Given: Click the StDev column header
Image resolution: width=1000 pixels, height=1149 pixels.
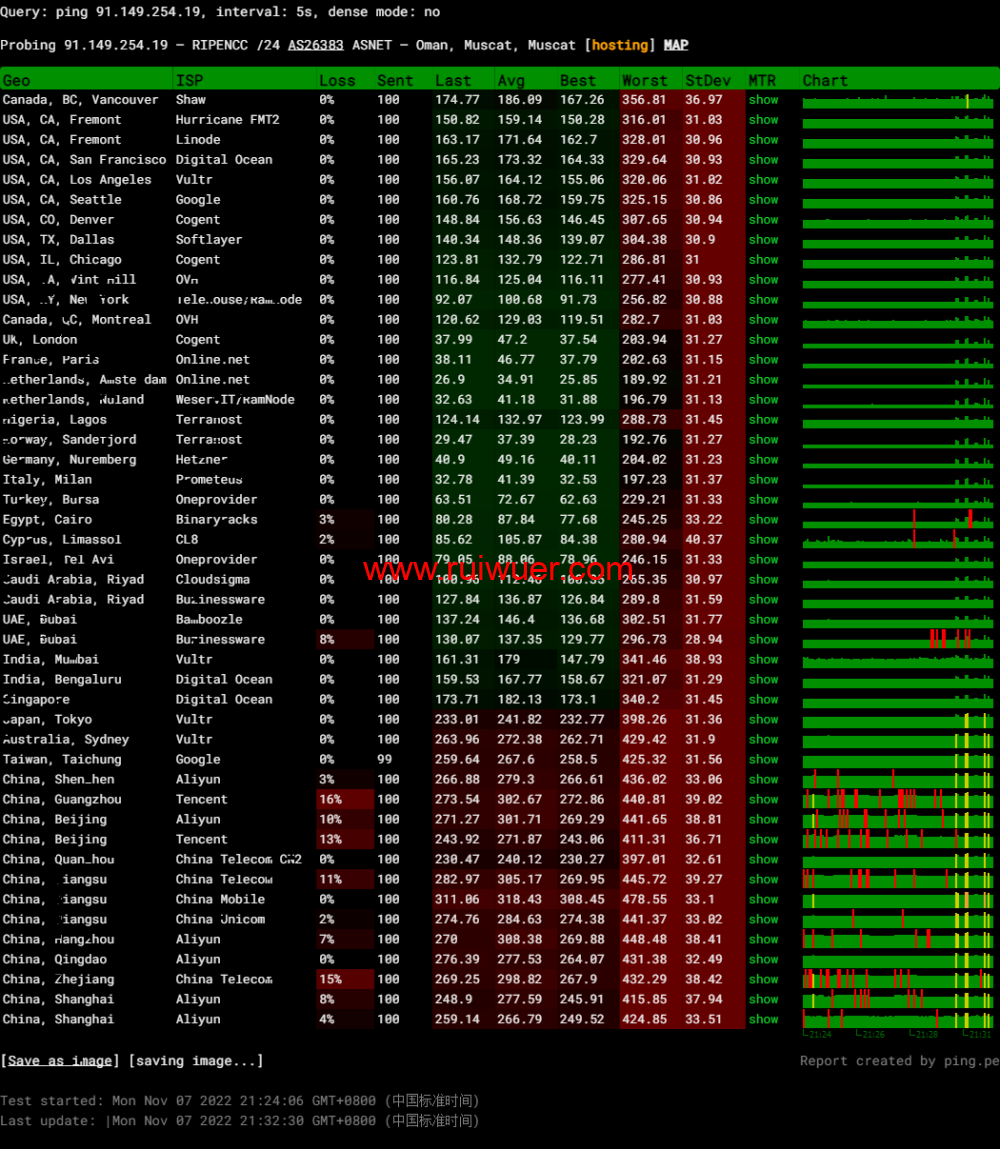Looking at the screenshot, I should (x=708, y=80).
